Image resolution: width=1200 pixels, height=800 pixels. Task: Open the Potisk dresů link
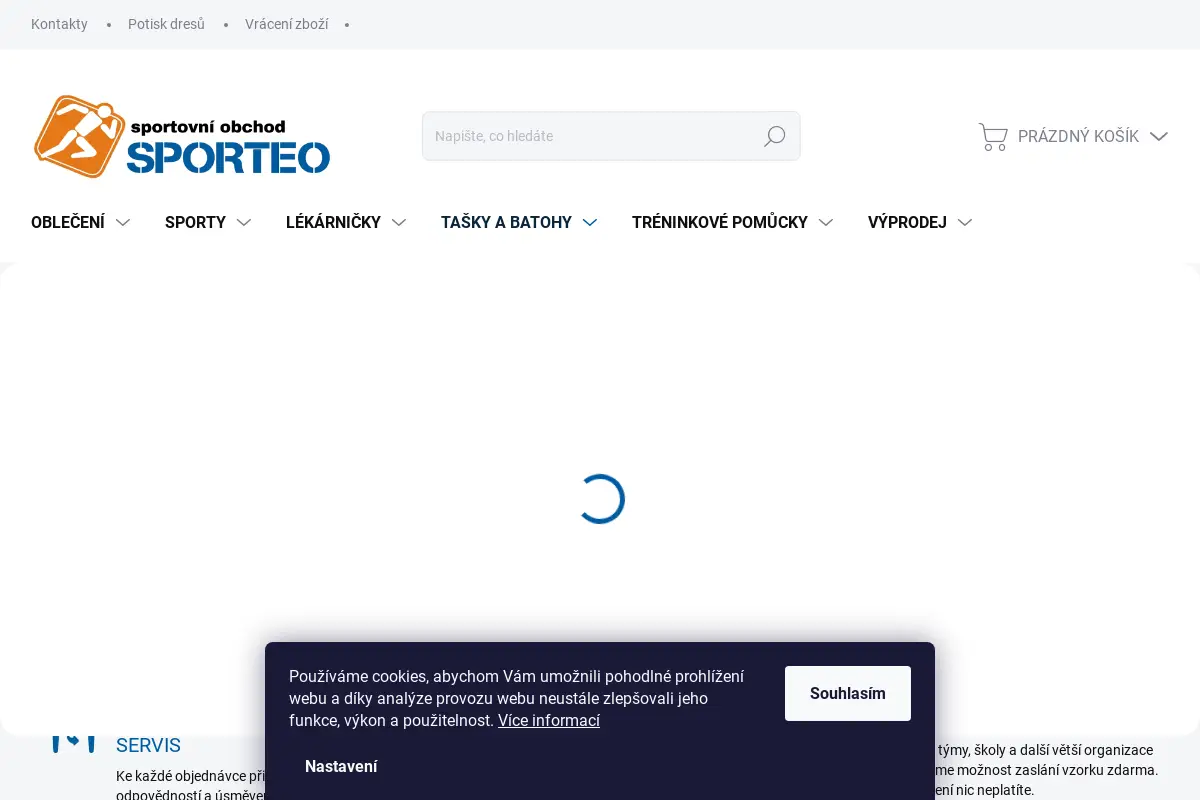pyautogui.click(x=166, y=24)
